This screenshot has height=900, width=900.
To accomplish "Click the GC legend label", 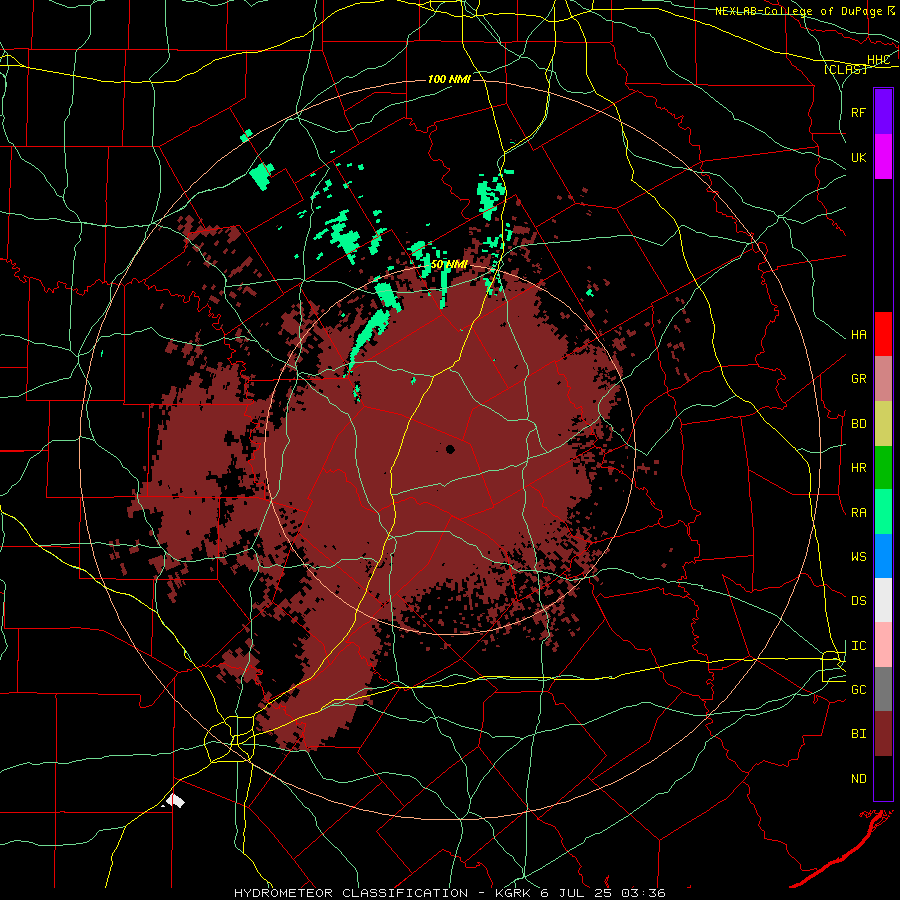I will [858, 690].
